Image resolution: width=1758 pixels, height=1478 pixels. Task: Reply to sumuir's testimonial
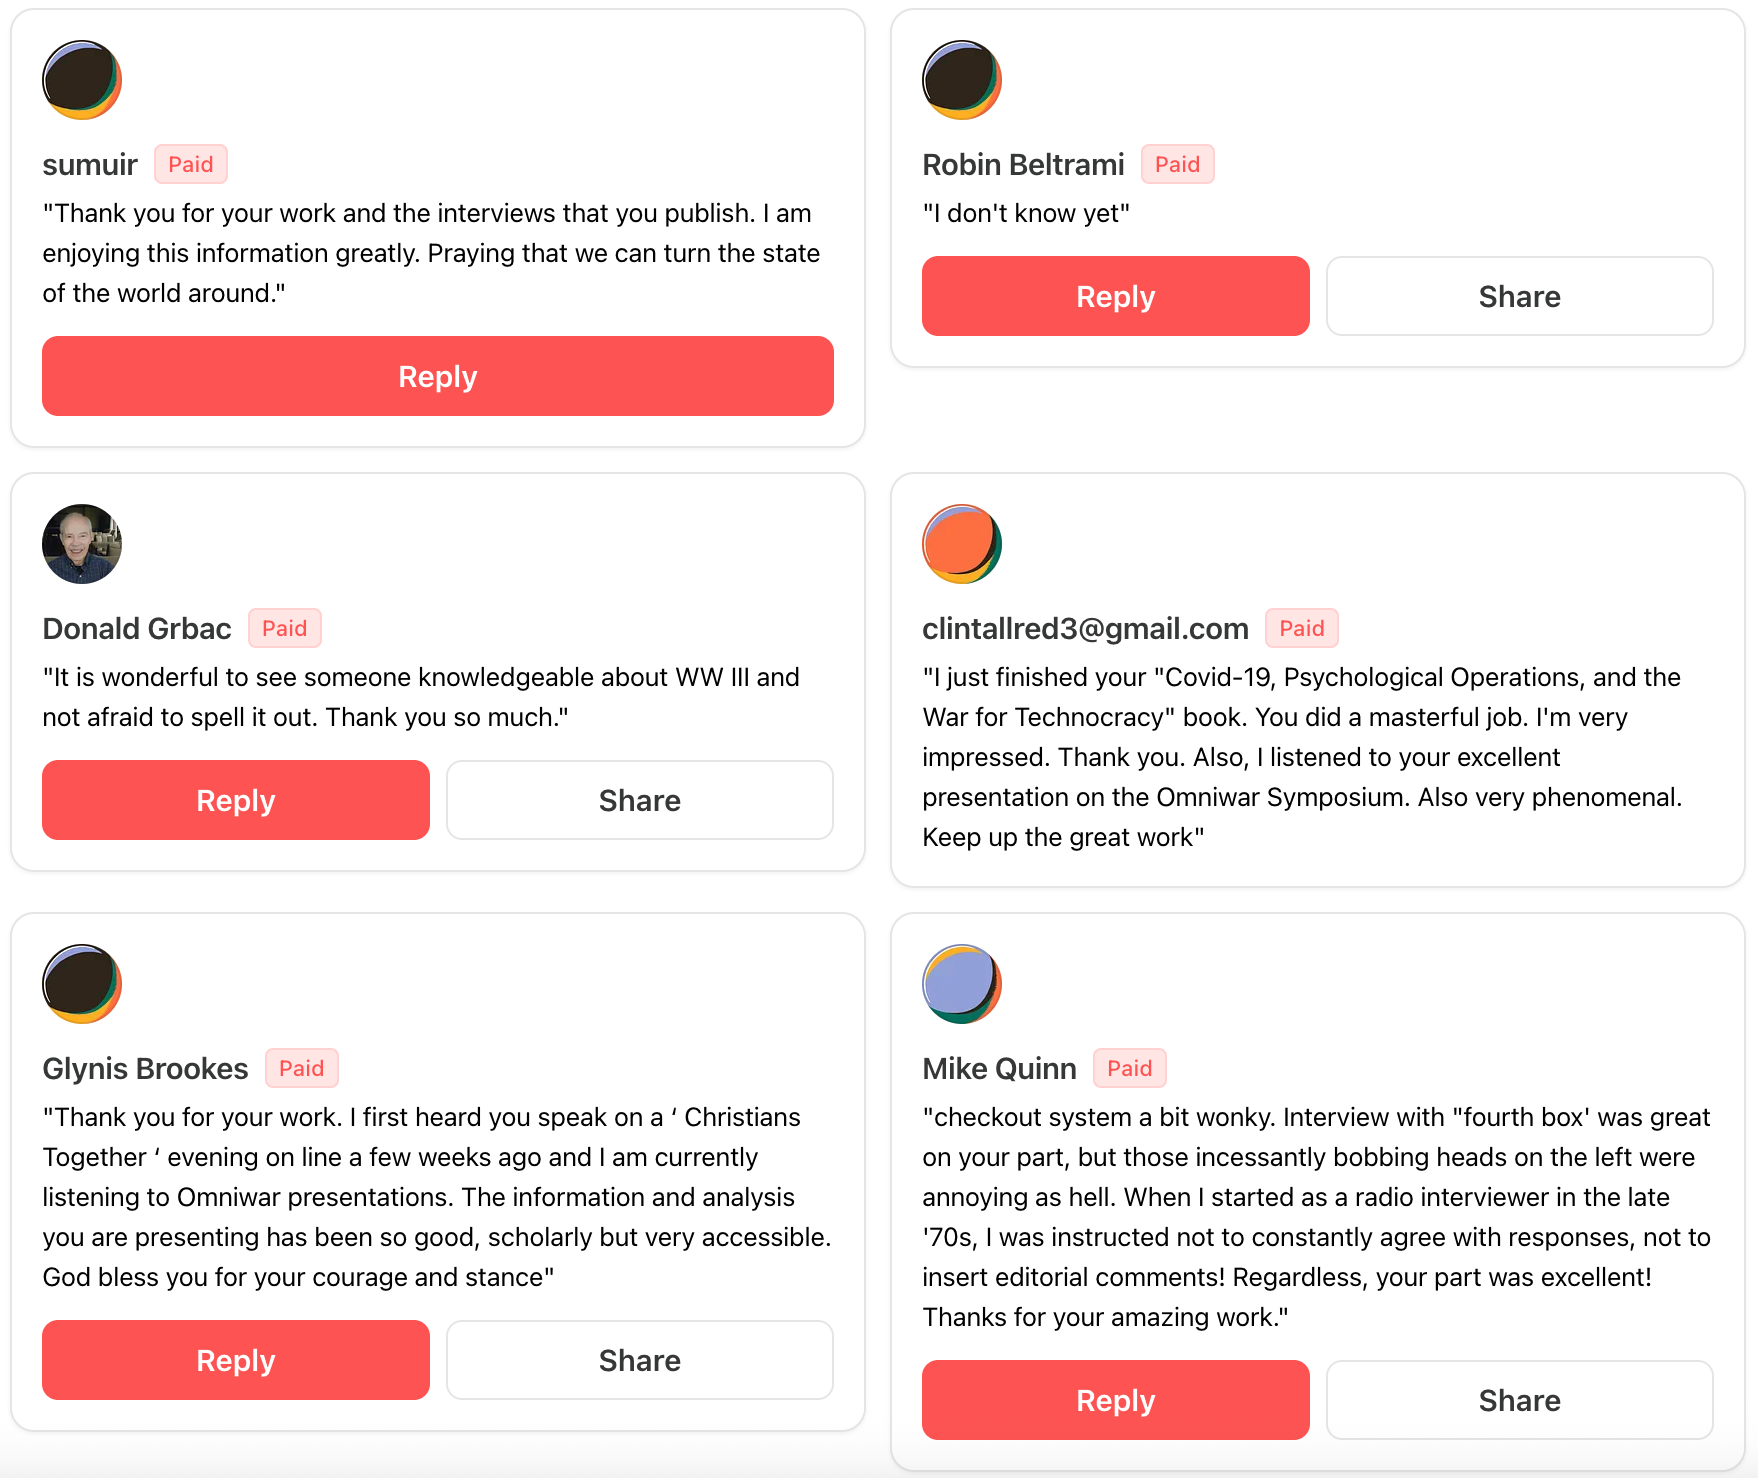(x=438, y=376)
